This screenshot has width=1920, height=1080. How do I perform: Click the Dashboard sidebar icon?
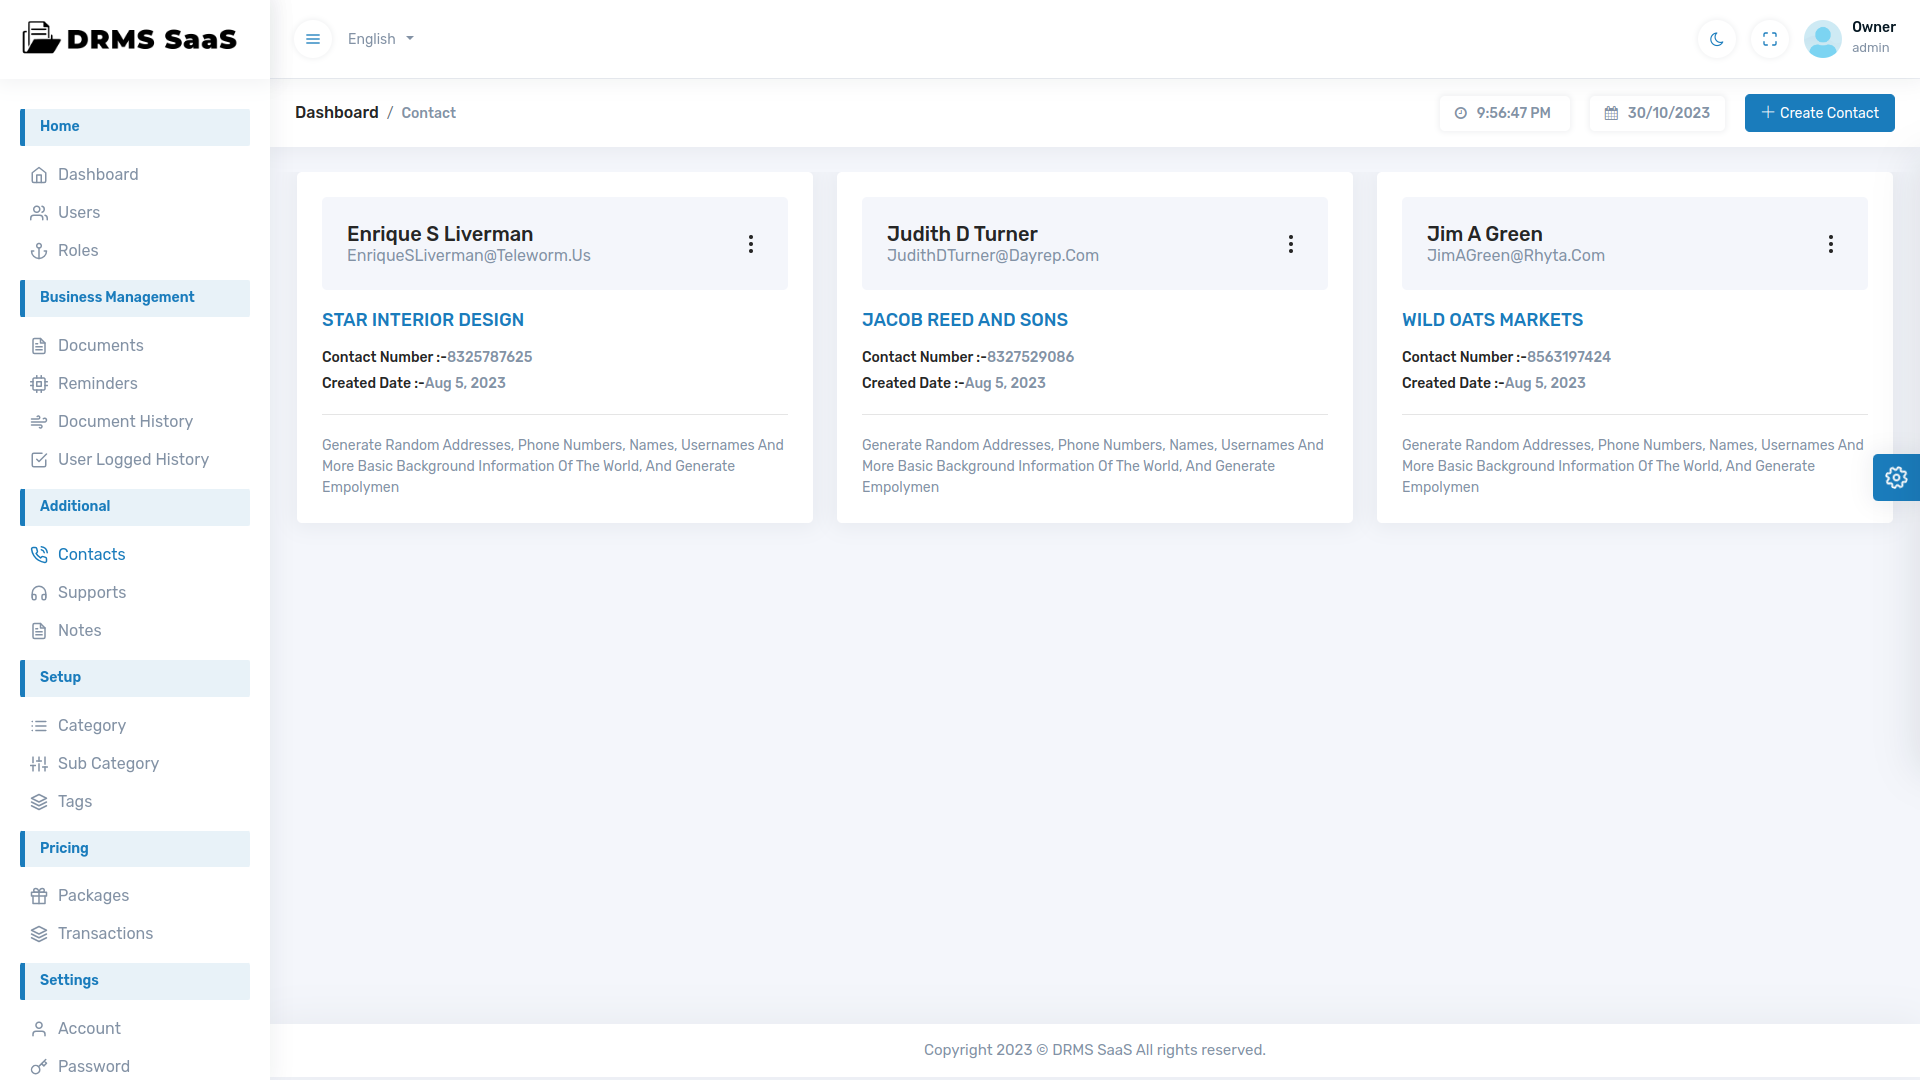(x=38, y=174)
